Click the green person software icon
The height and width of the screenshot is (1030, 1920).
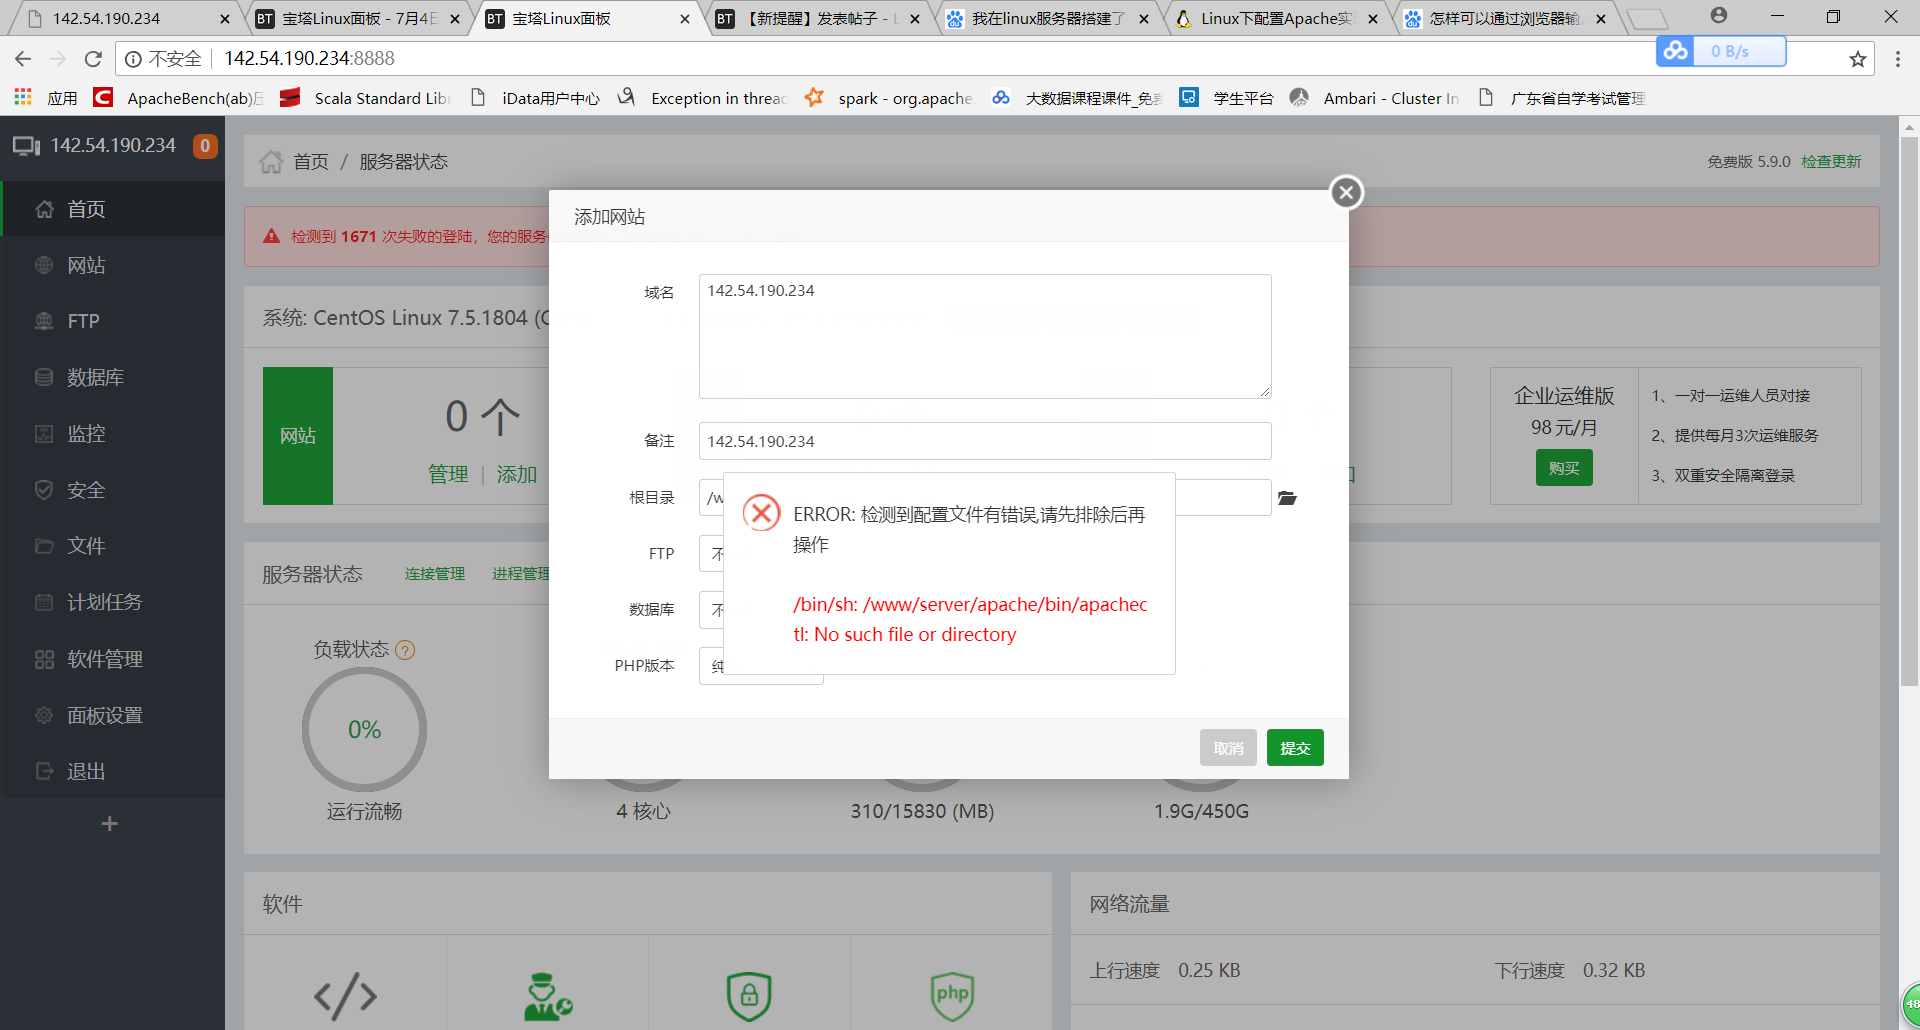547,996
